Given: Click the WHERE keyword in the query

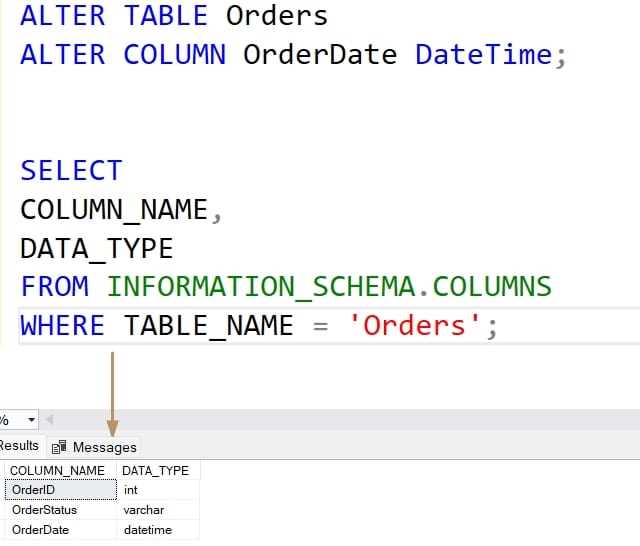Looking at the screenshot, I should pos(63,325).
